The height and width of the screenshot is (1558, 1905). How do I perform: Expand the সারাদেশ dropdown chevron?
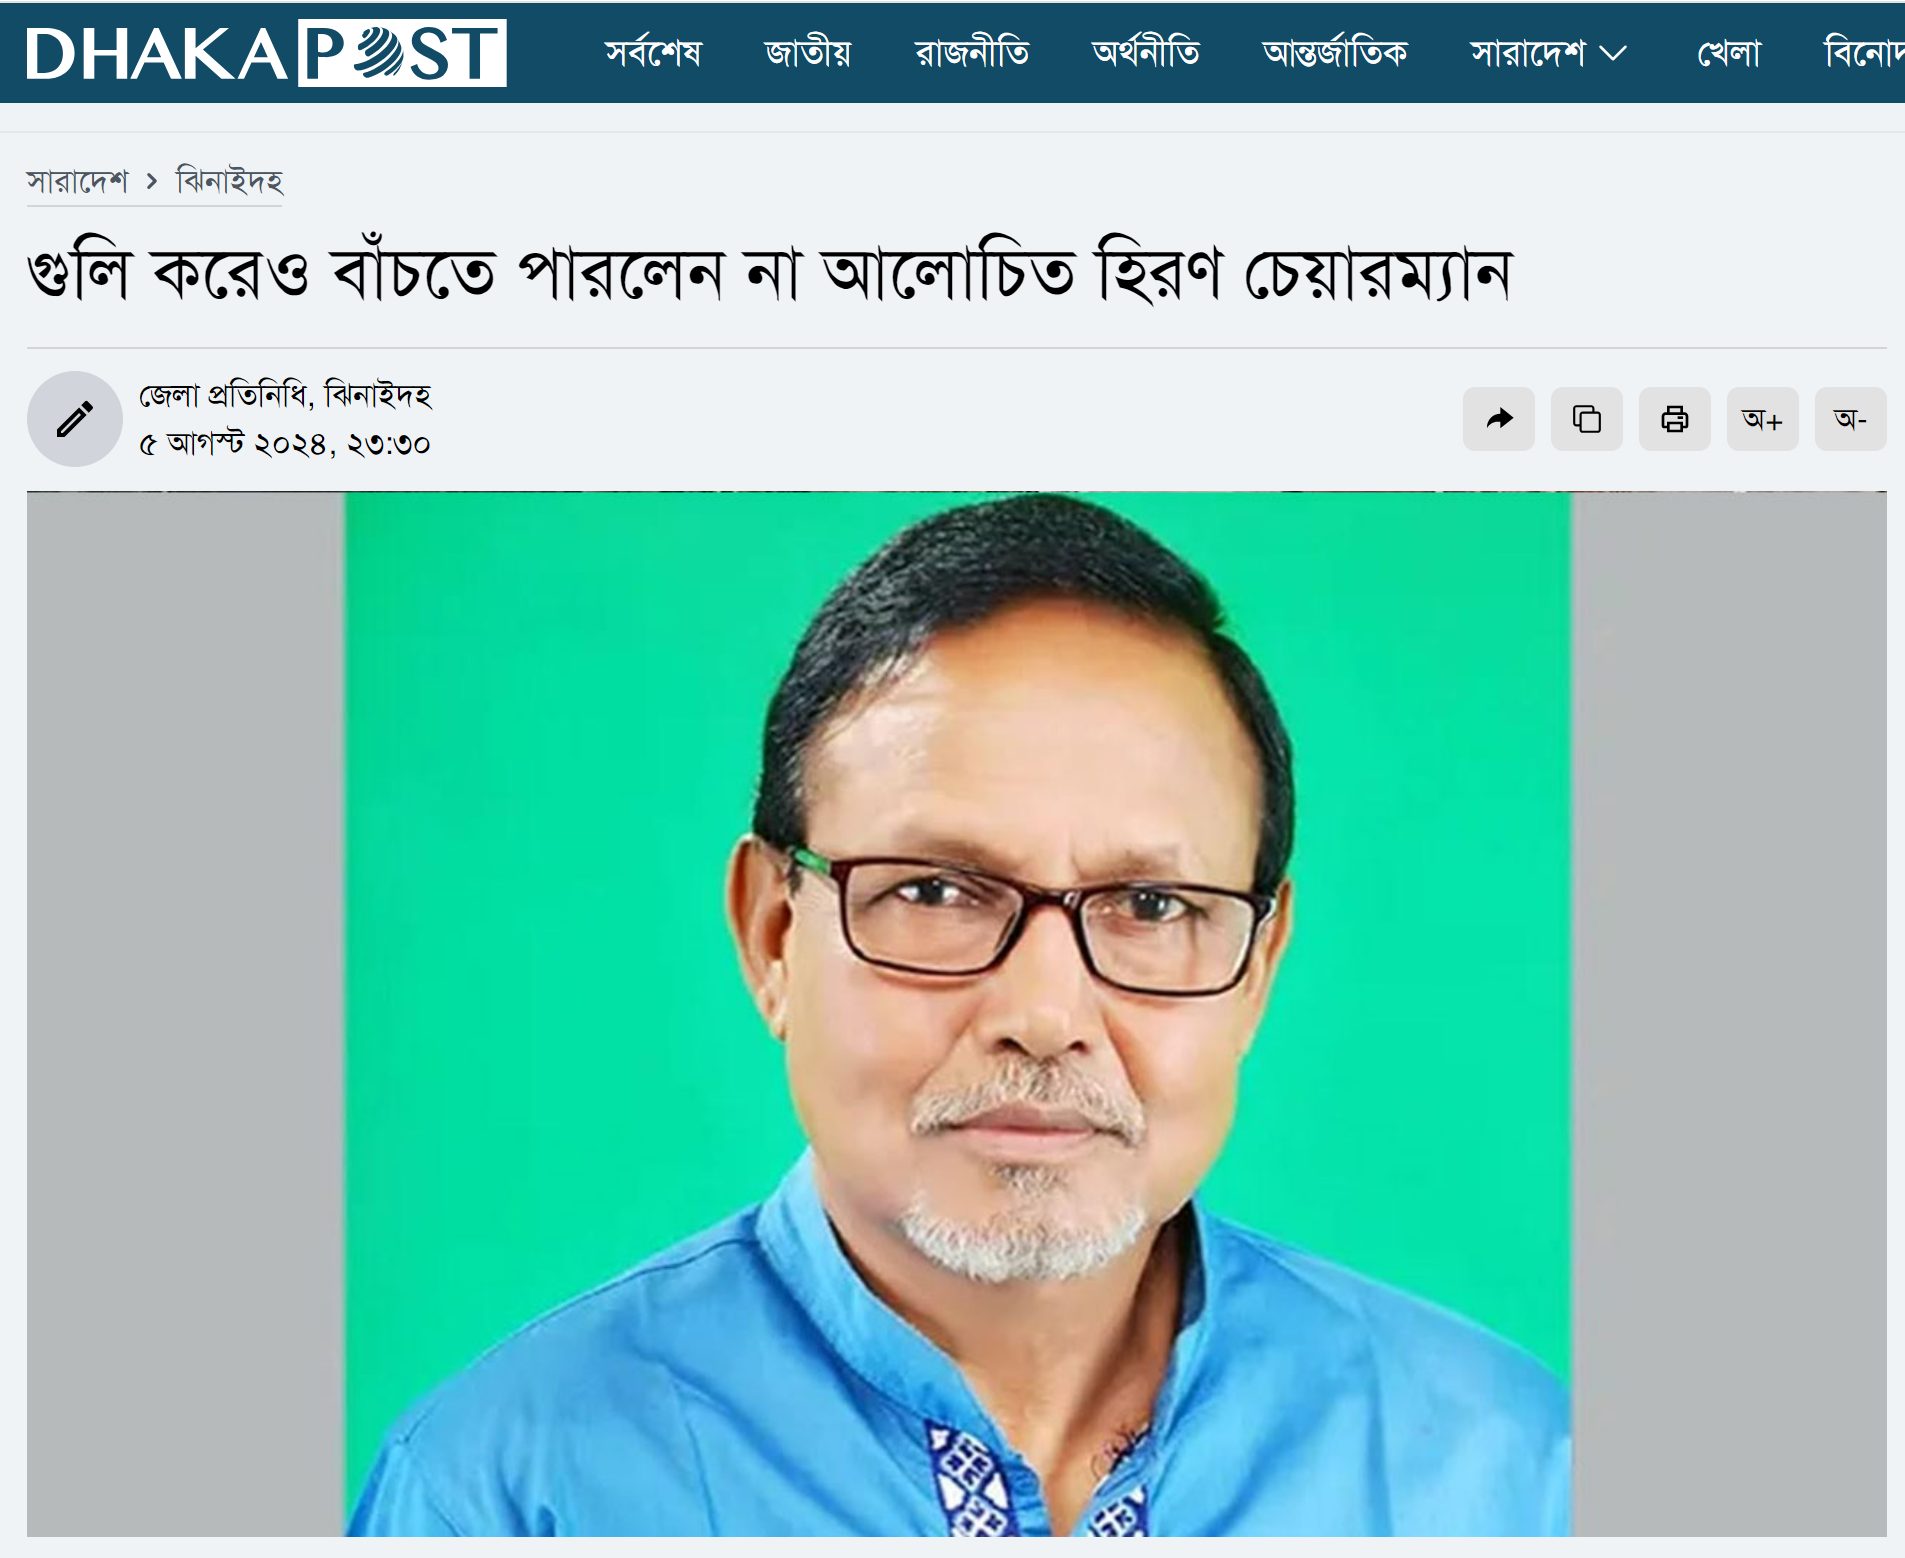(1613, 53)
